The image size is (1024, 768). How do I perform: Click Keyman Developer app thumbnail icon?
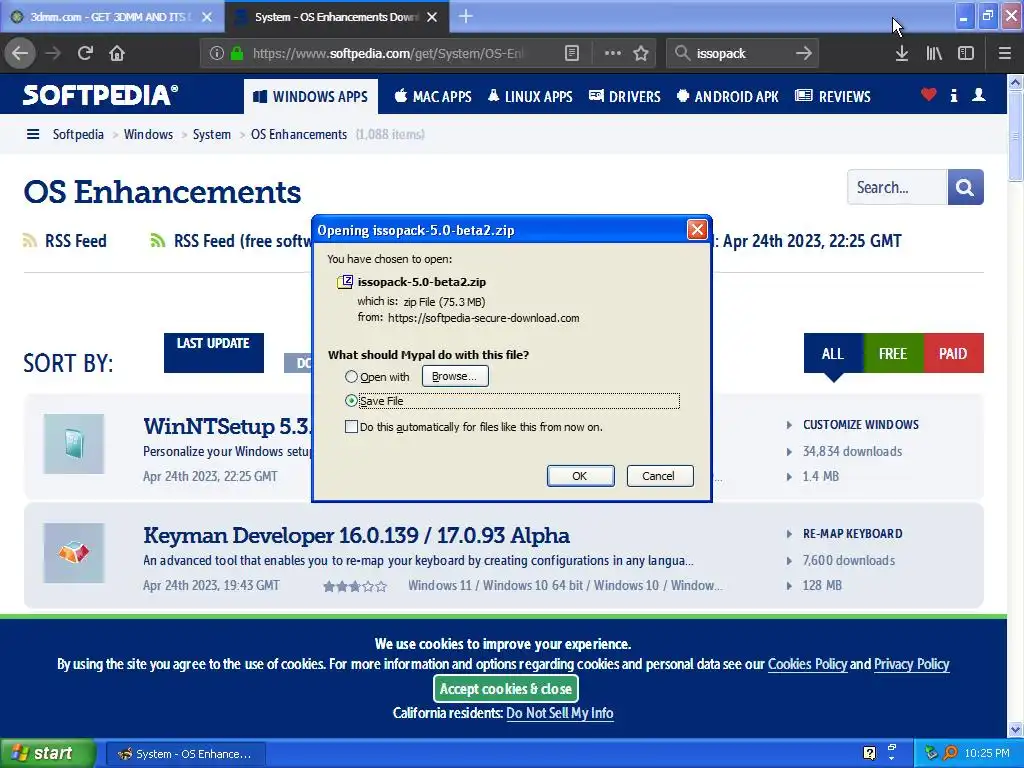[x=74, y=553]
